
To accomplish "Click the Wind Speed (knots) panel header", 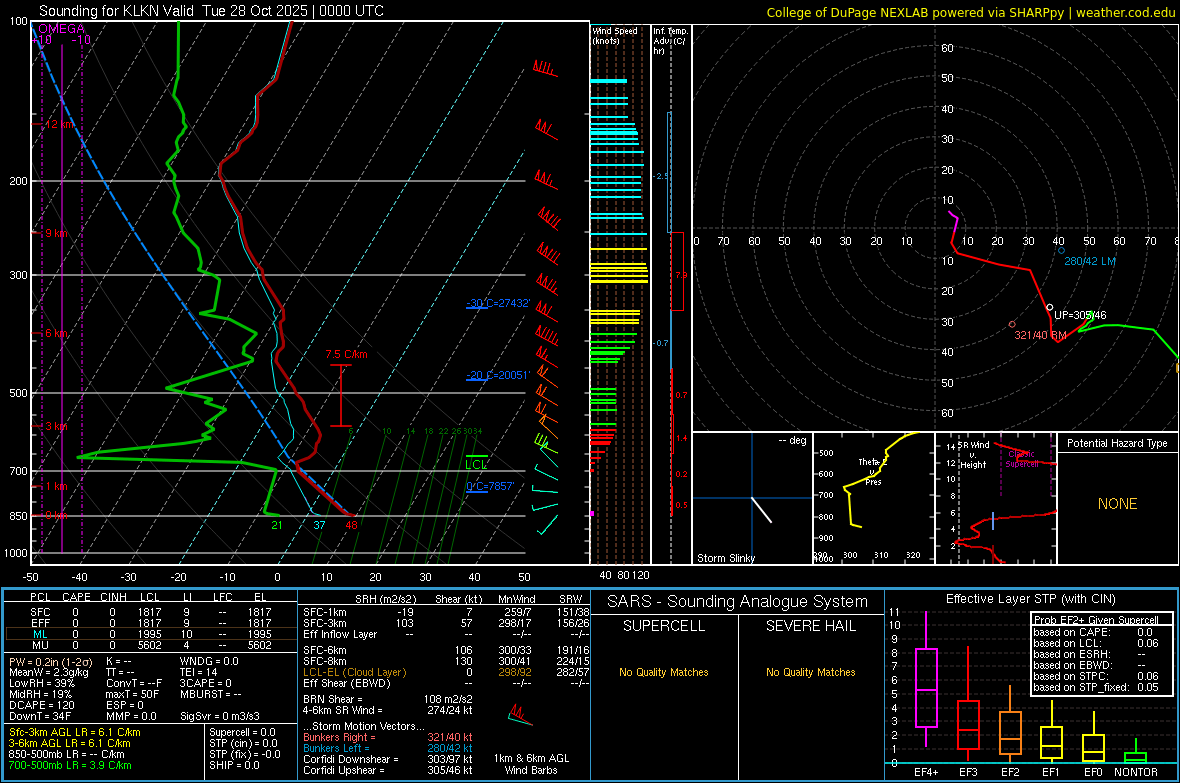I will tap(615, 35).
